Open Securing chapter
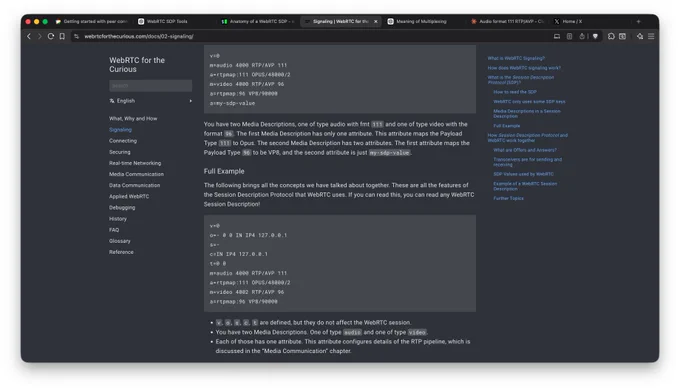This screenshot has width=680, height=390. coord(120,152)
